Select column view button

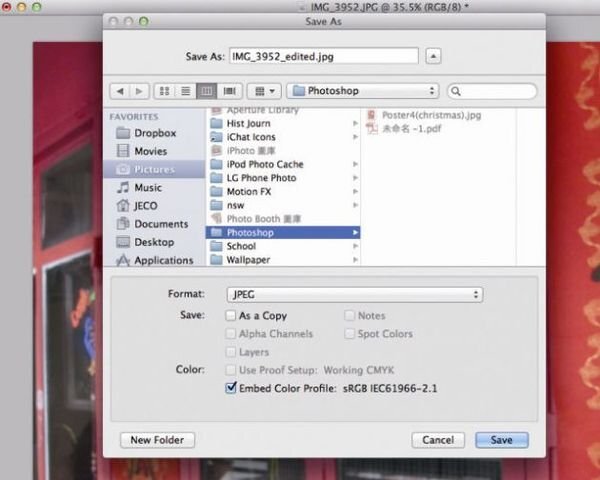[207, 91]
